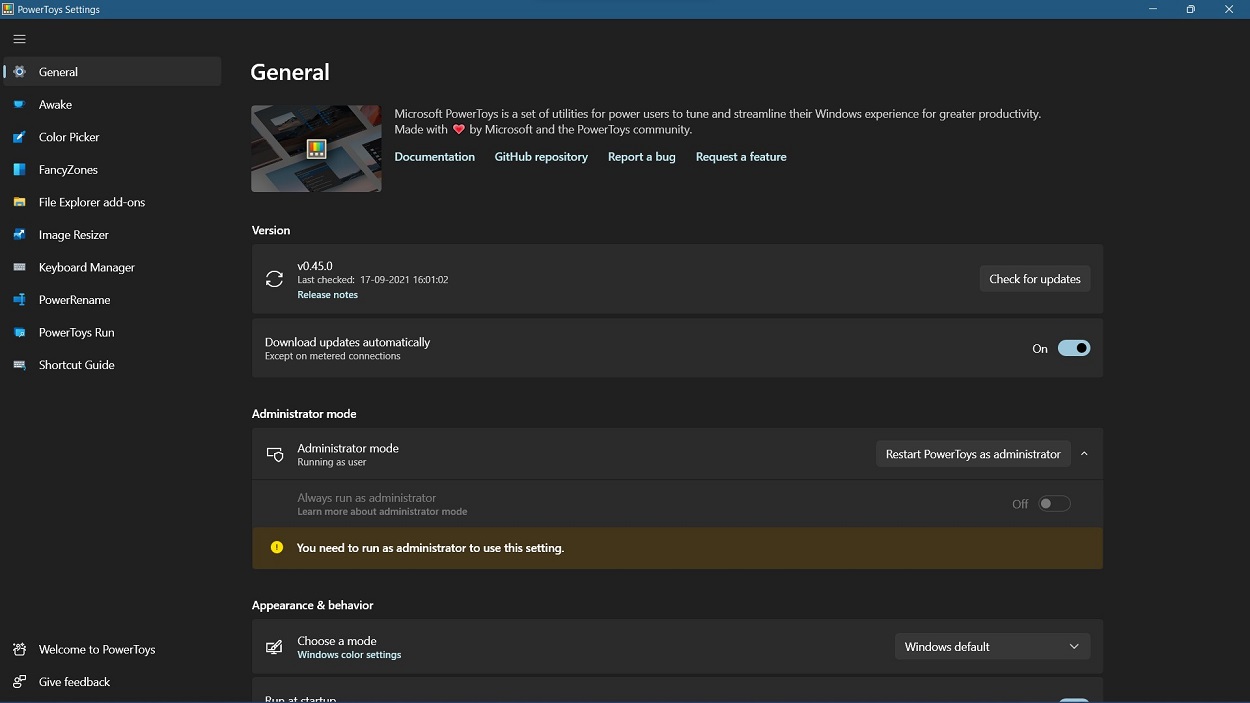Click the Administrator mode section heading
Image resolution: width=1250 pixels, height=703 pixels.
pos(304,413)
